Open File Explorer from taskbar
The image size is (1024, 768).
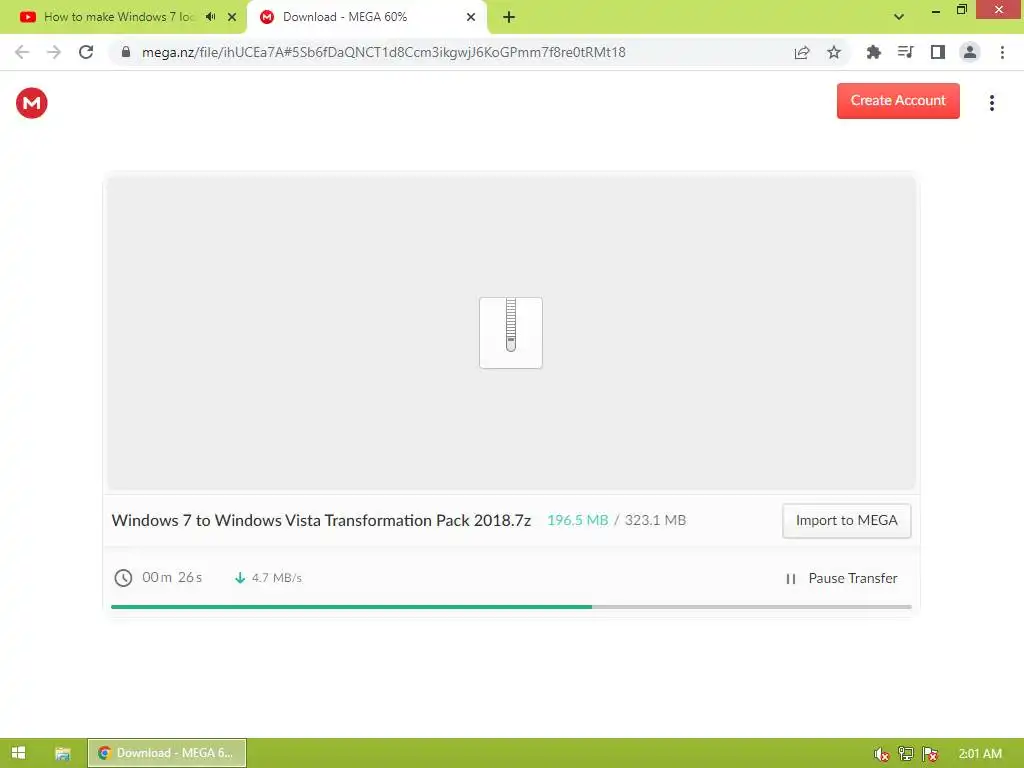[62, 753]
